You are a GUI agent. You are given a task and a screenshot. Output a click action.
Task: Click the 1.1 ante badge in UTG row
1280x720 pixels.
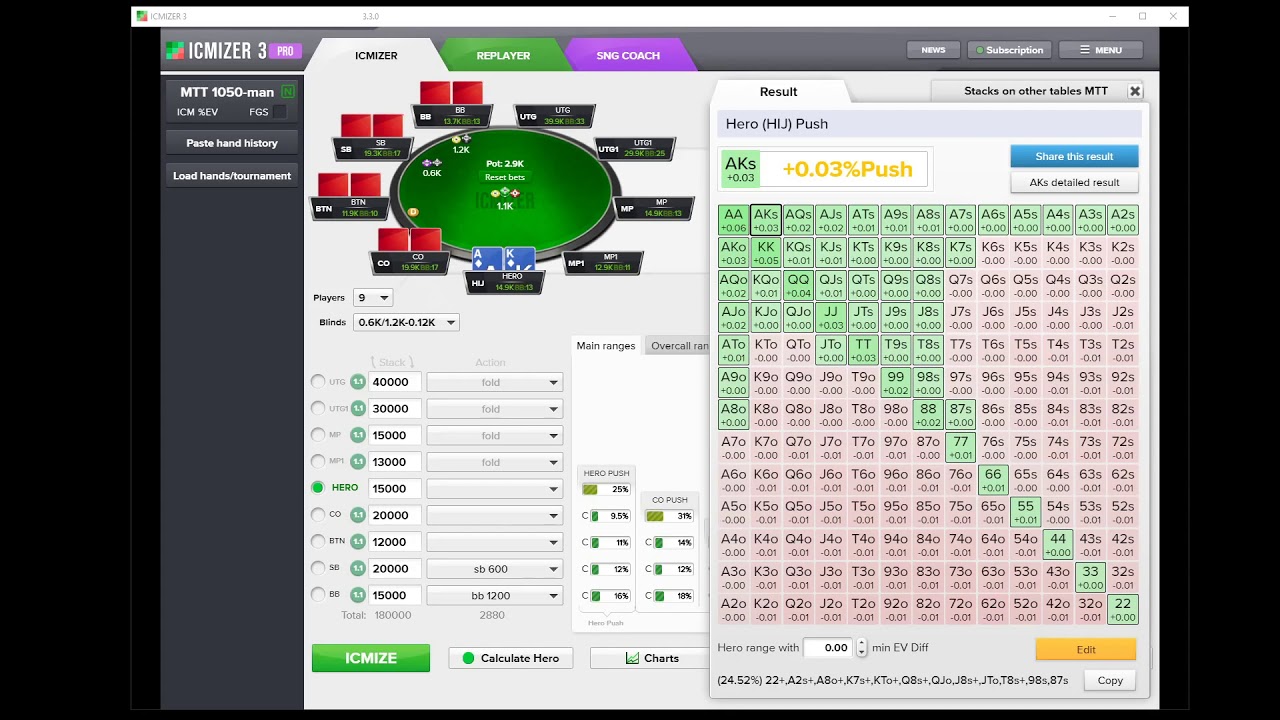[358, 382]
